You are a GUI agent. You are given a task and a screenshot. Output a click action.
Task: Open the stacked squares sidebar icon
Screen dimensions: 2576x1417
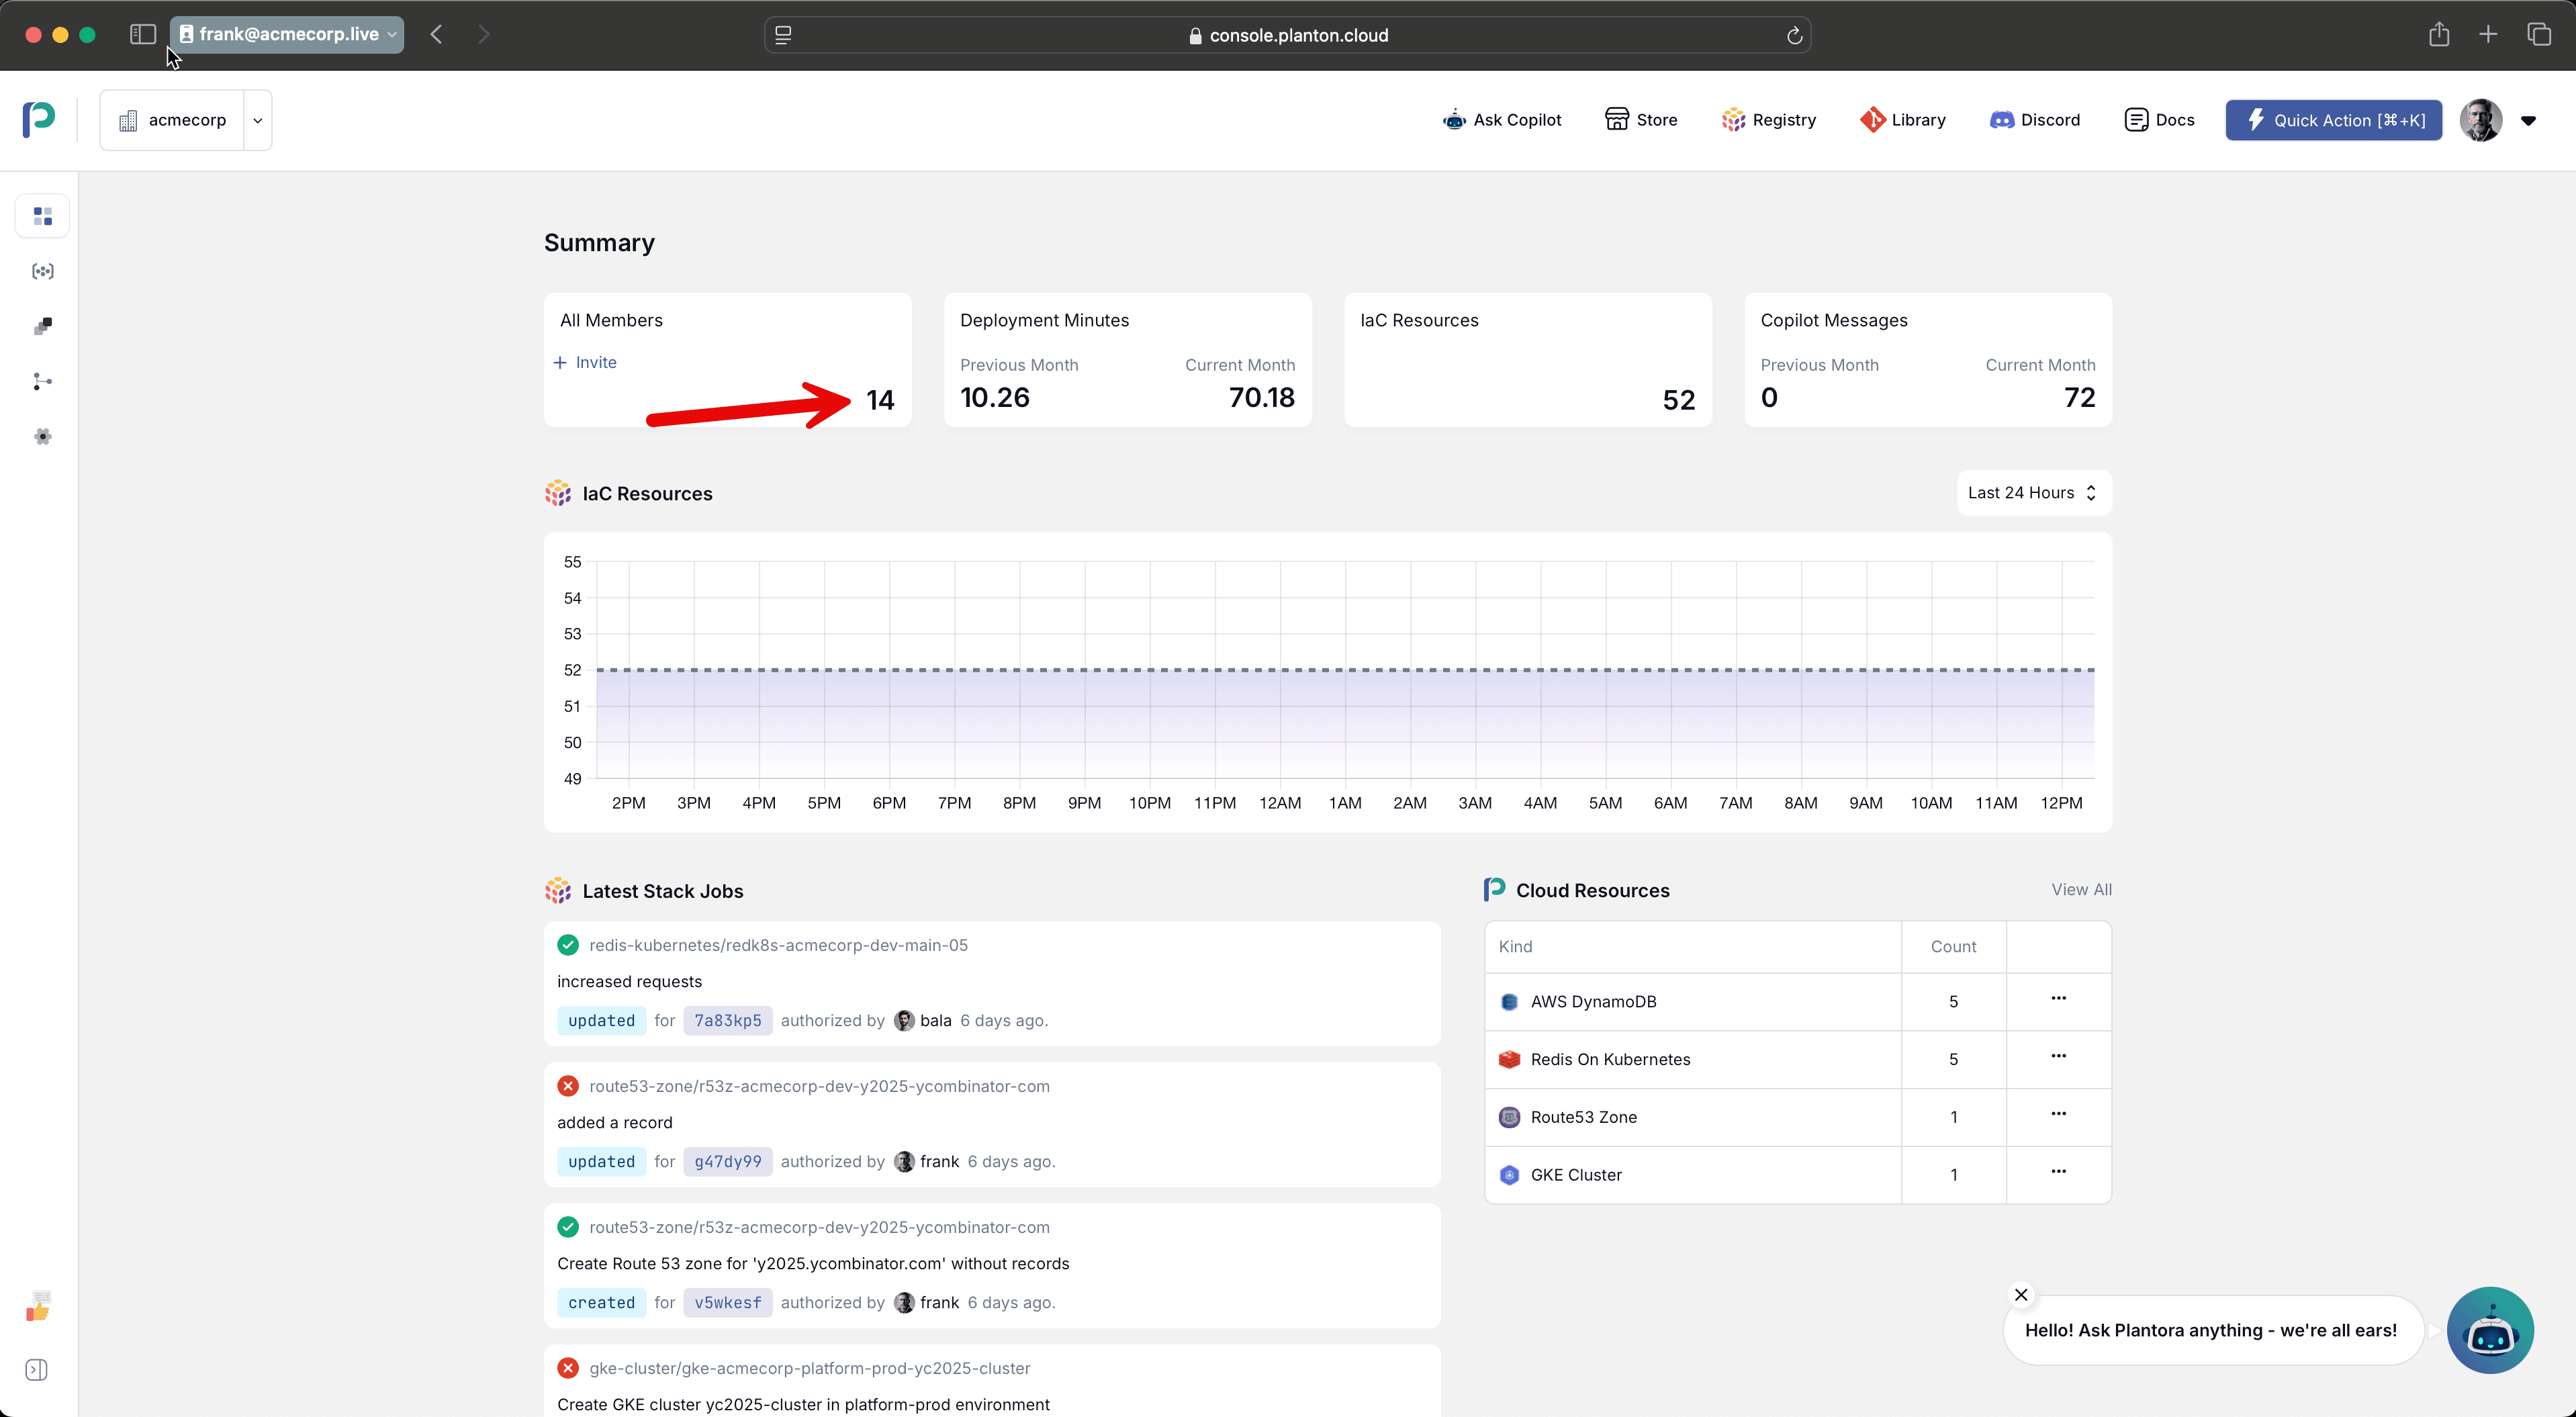42,326
